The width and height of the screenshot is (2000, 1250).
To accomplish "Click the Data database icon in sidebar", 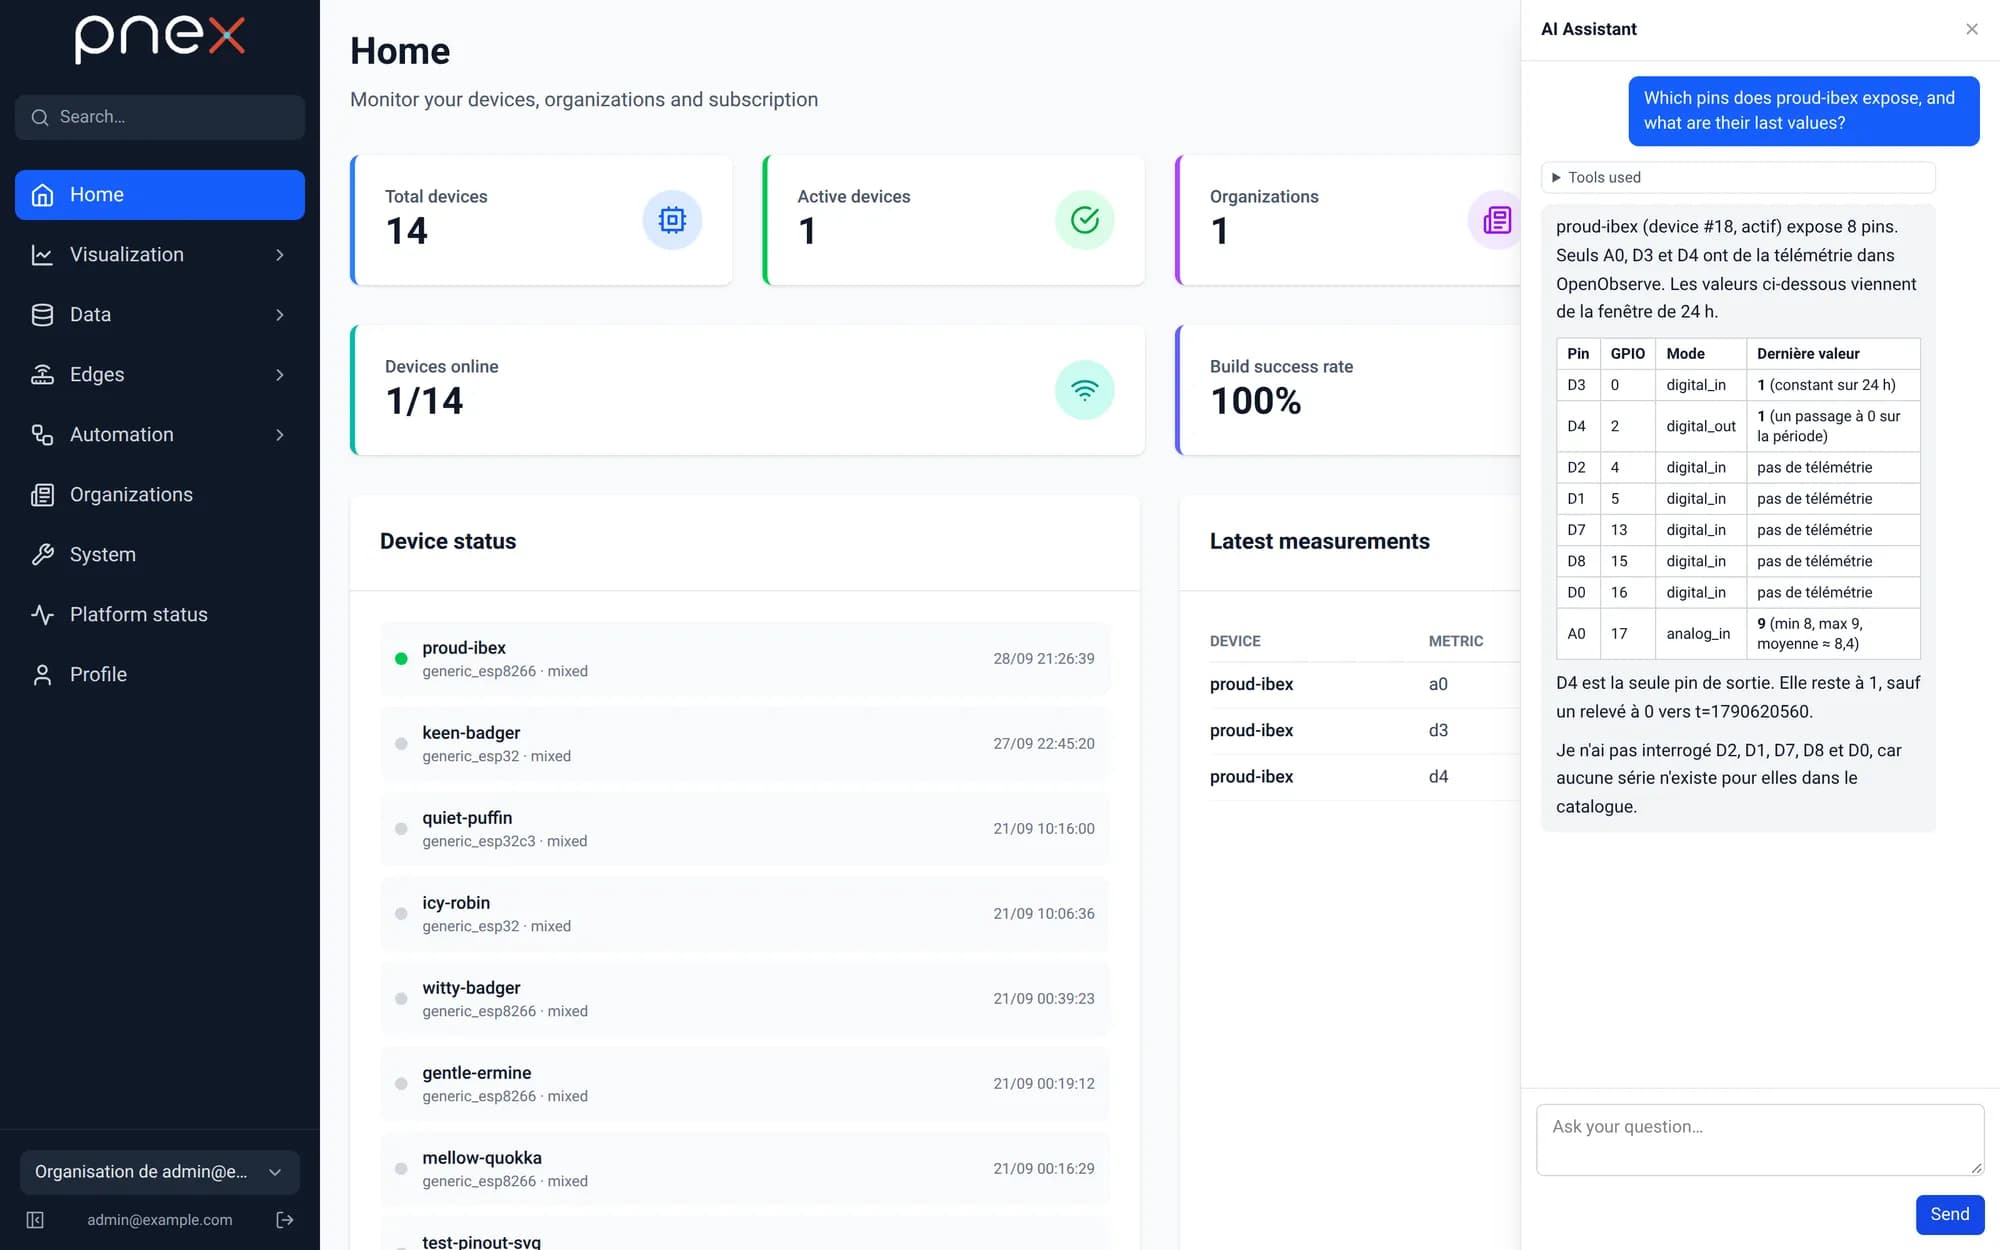I will (x=42, y=315).
